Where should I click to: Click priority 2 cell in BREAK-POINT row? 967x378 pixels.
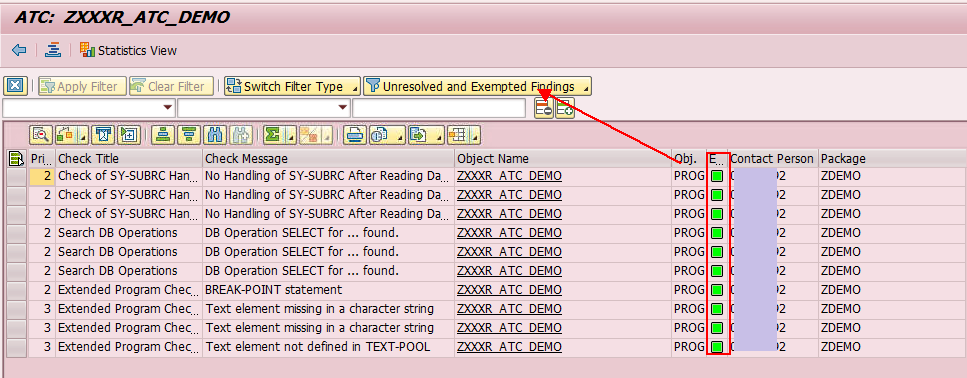[x=42, y=290]
